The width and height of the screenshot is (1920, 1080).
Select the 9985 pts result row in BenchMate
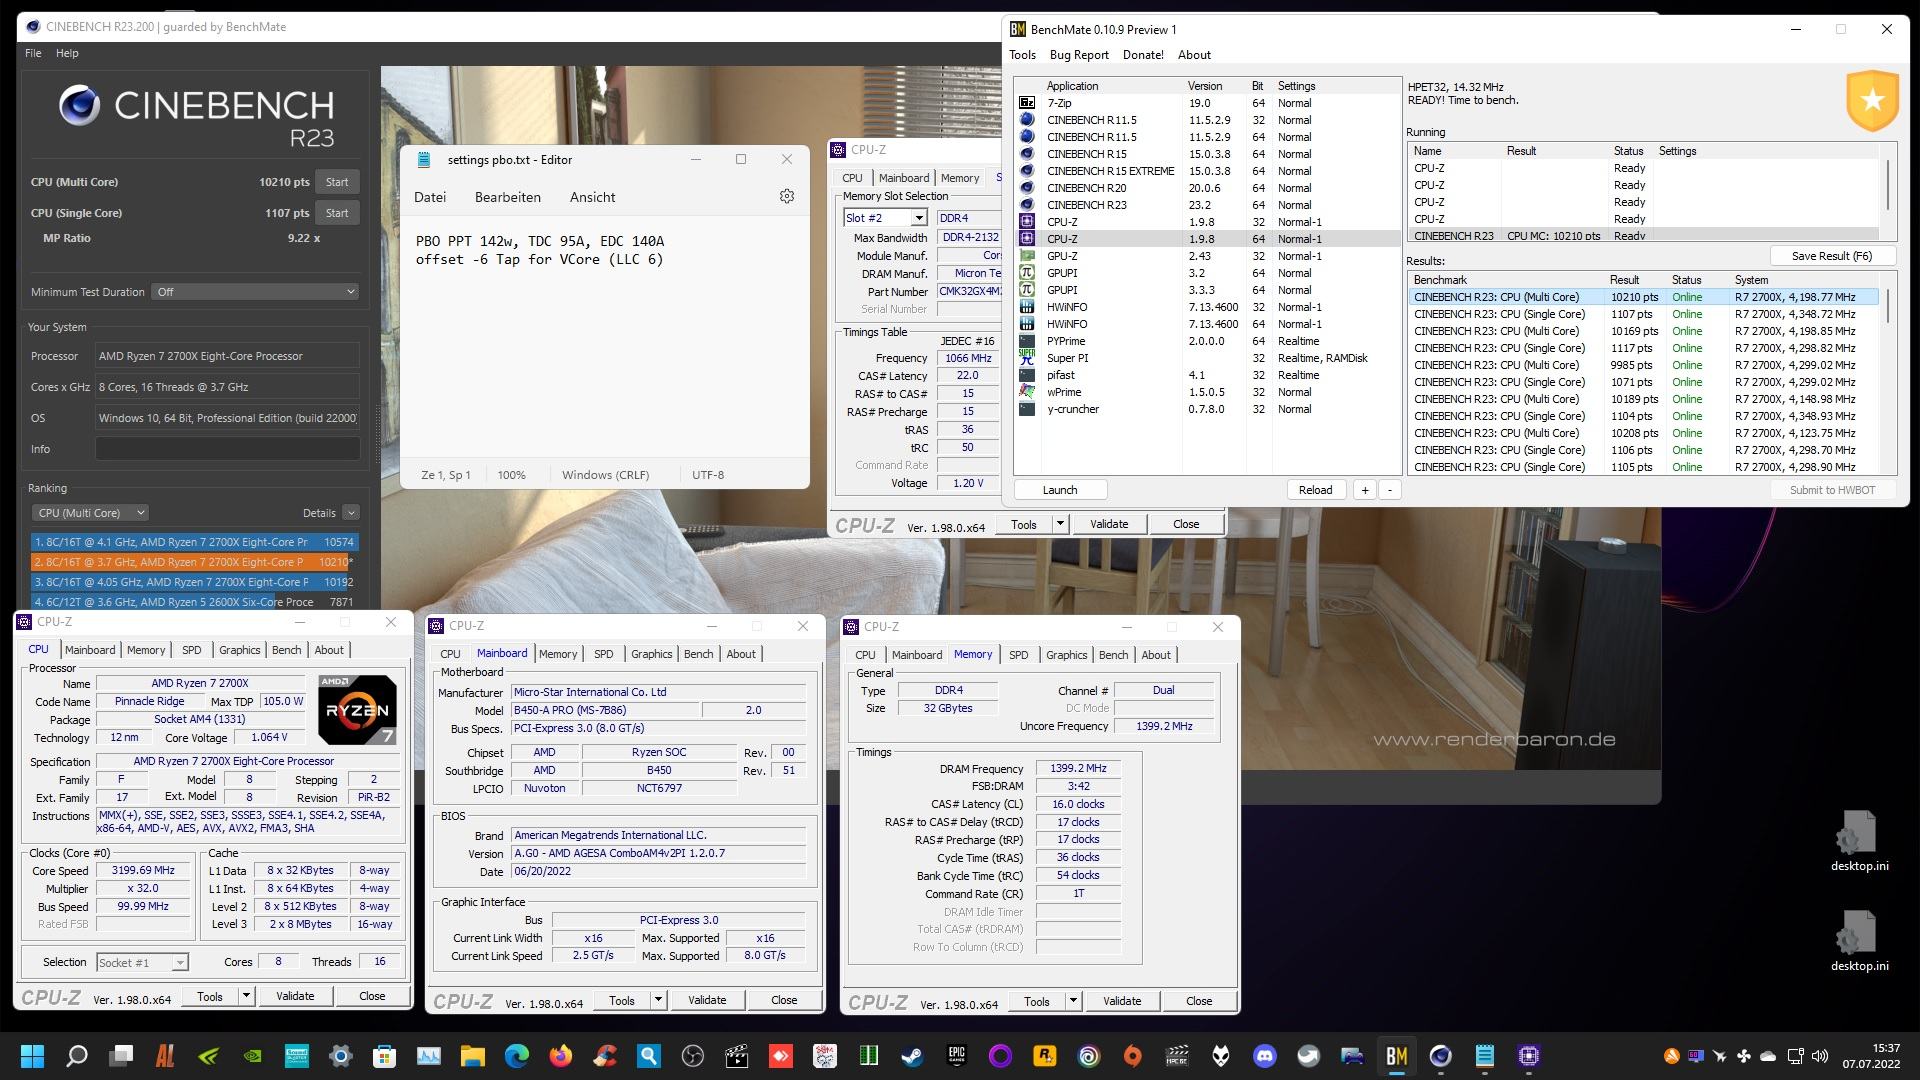tap(1645, 365)
